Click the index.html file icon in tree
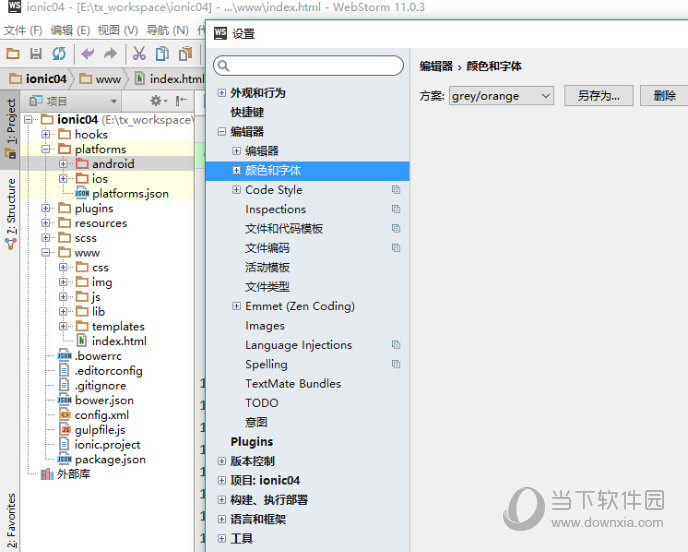The width and height of the screenshot is (688, 552). tap(82, 341)
